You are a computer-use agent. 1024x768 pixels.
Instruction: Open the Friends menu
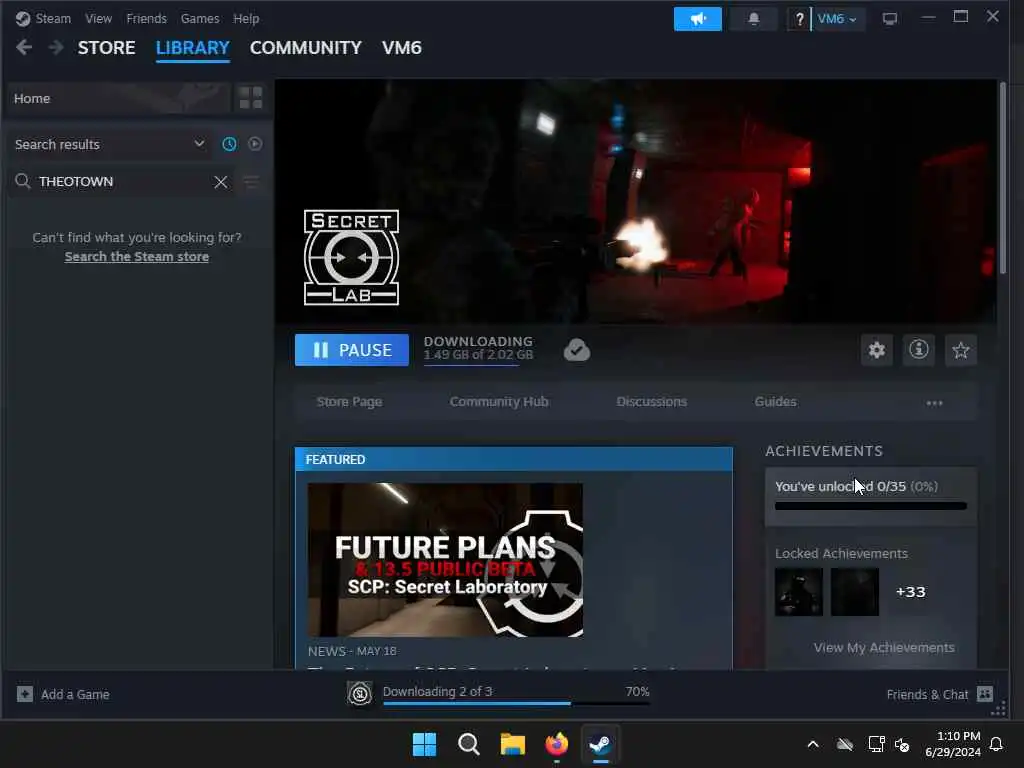(146, 18)
